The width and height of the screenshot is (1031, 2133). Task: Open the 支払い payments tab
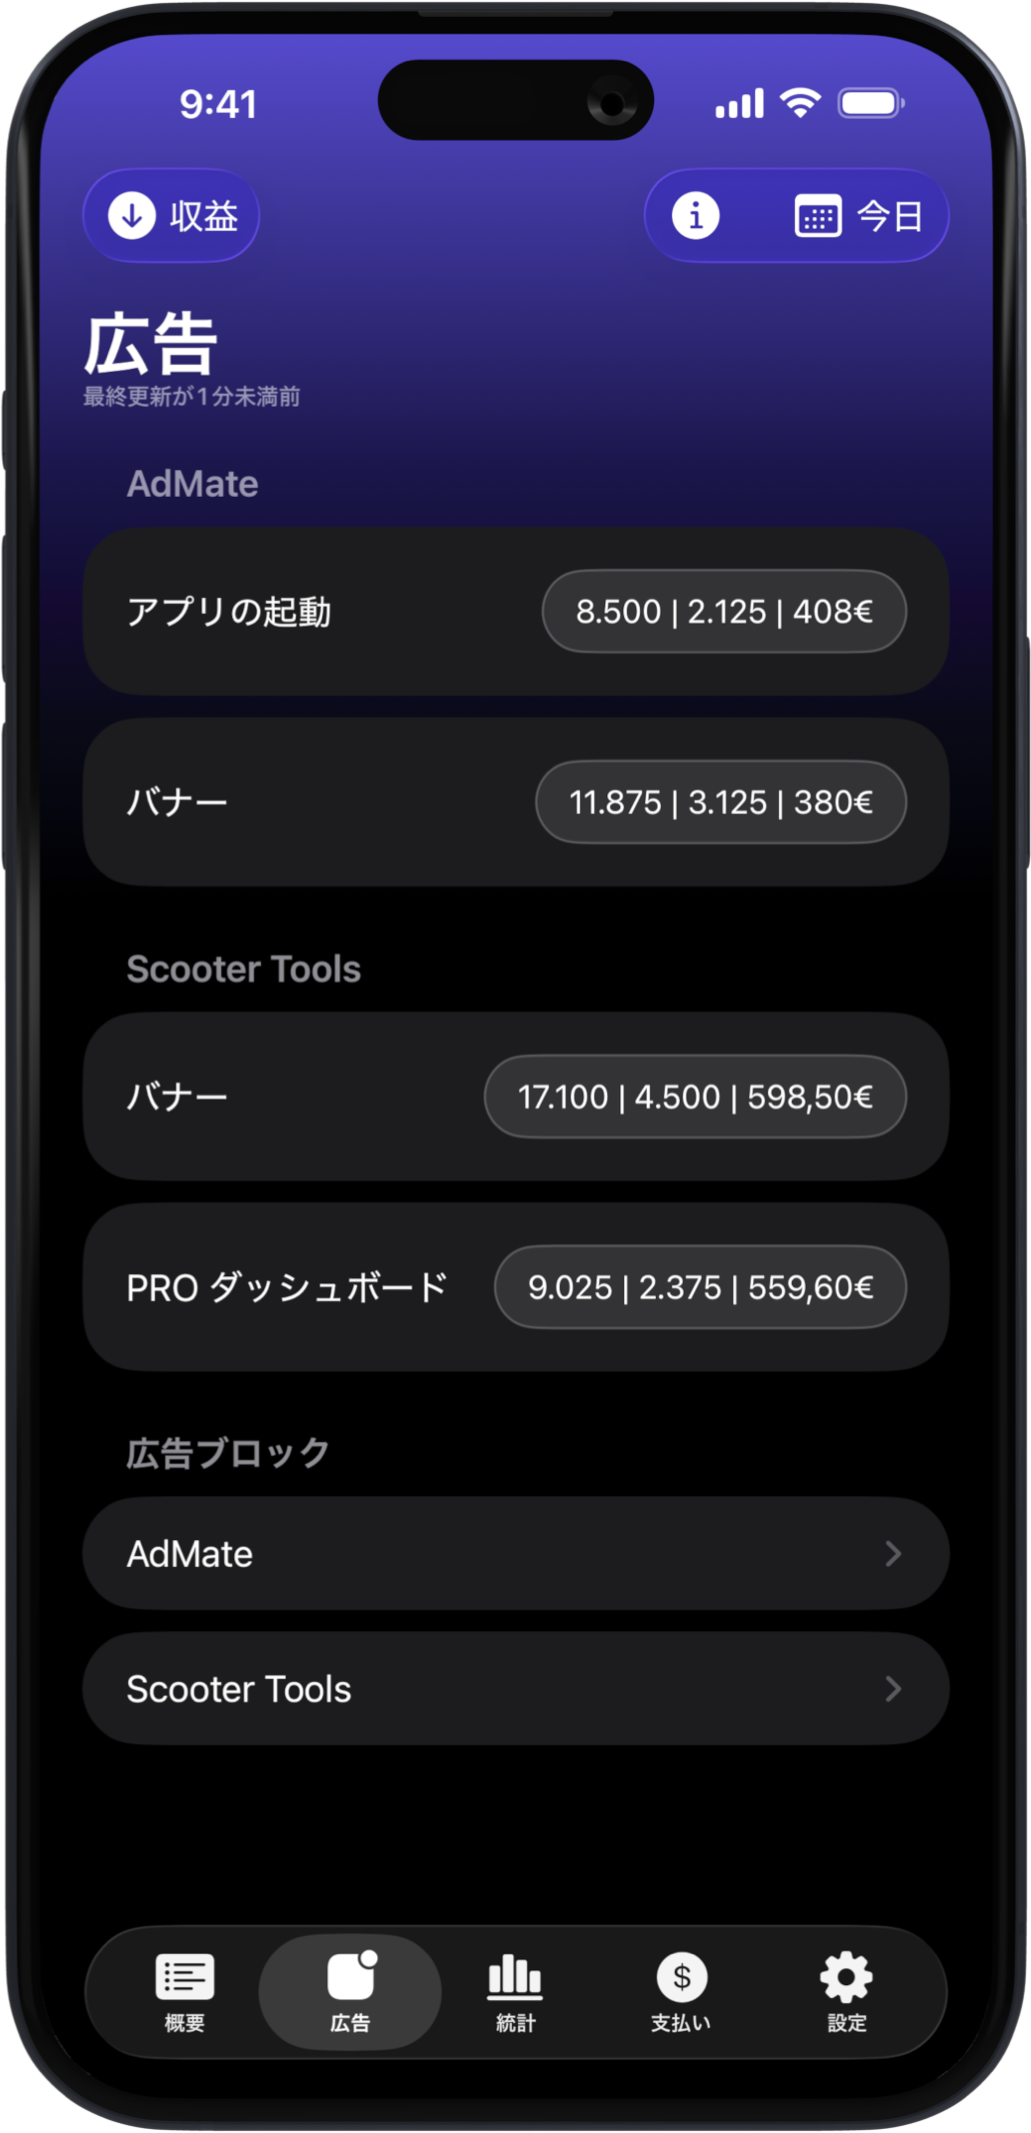point(681,1992)
